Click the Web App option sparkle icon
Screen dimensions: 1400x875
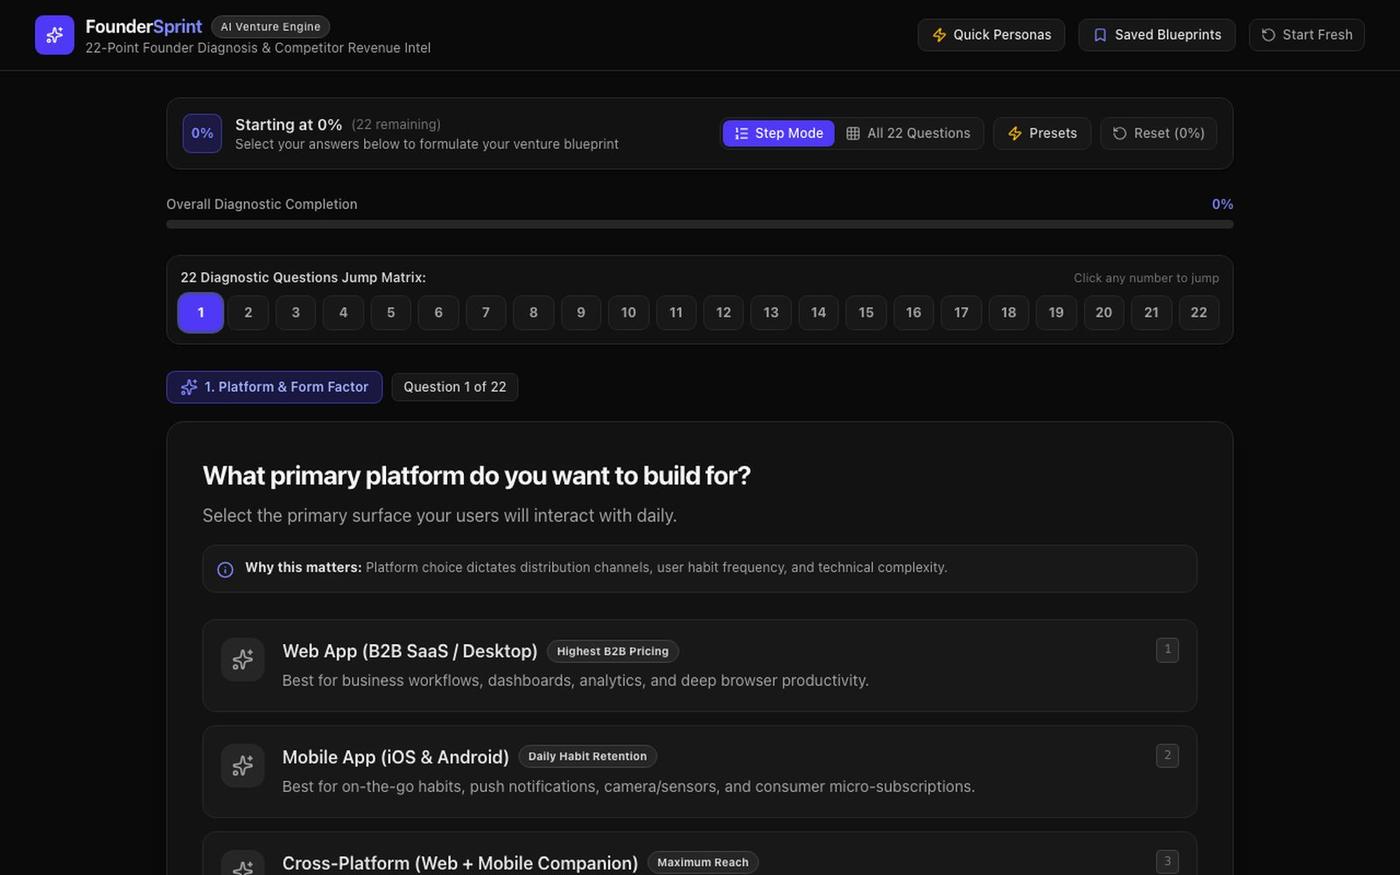click(242, 660)
